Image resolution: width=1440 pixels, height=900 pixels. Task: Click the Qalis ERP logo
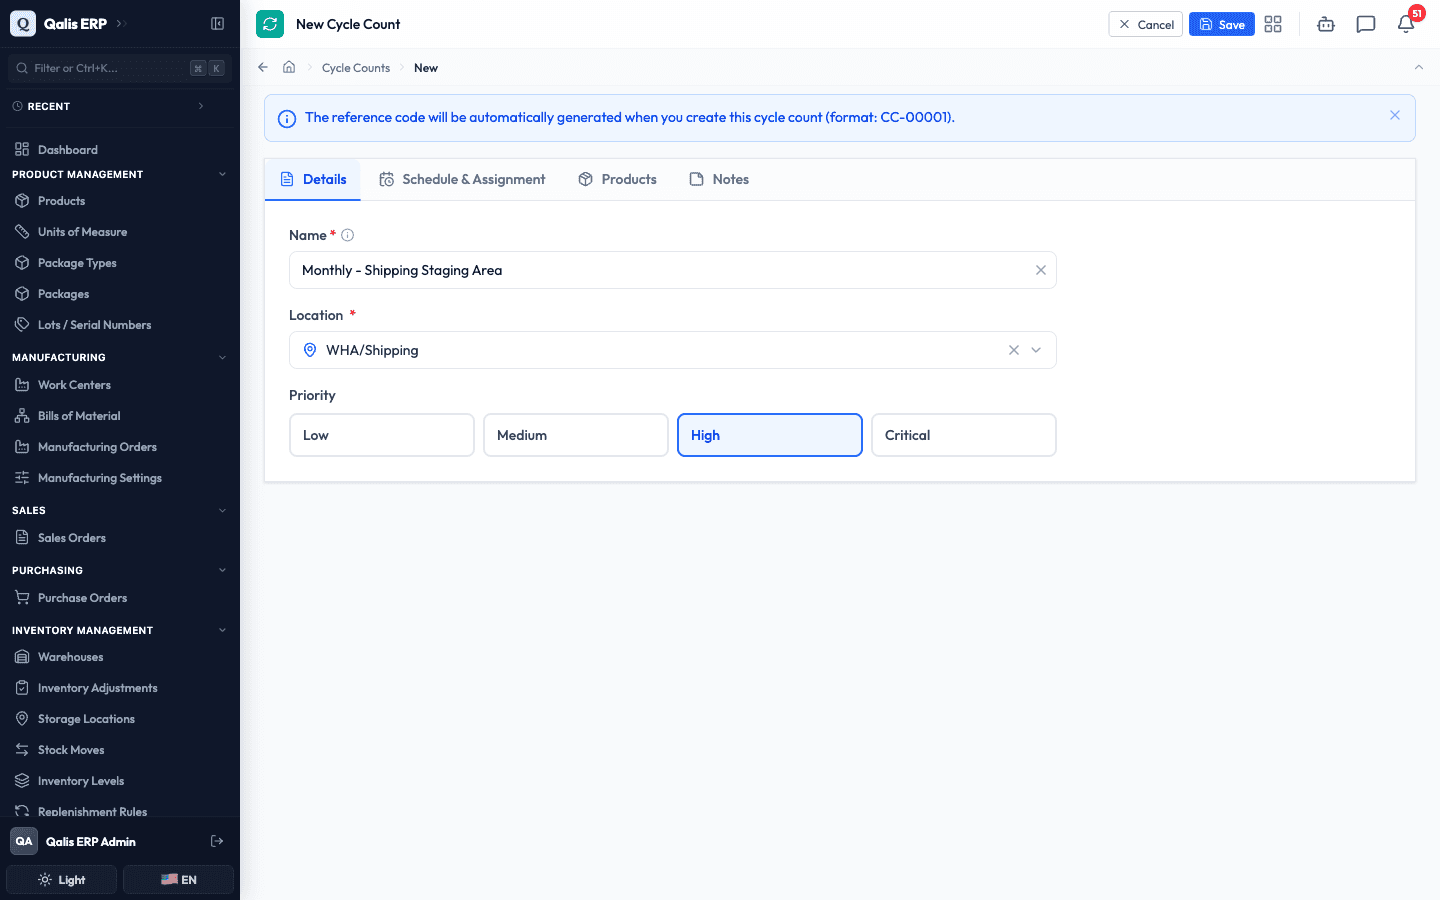coord(23,24)
